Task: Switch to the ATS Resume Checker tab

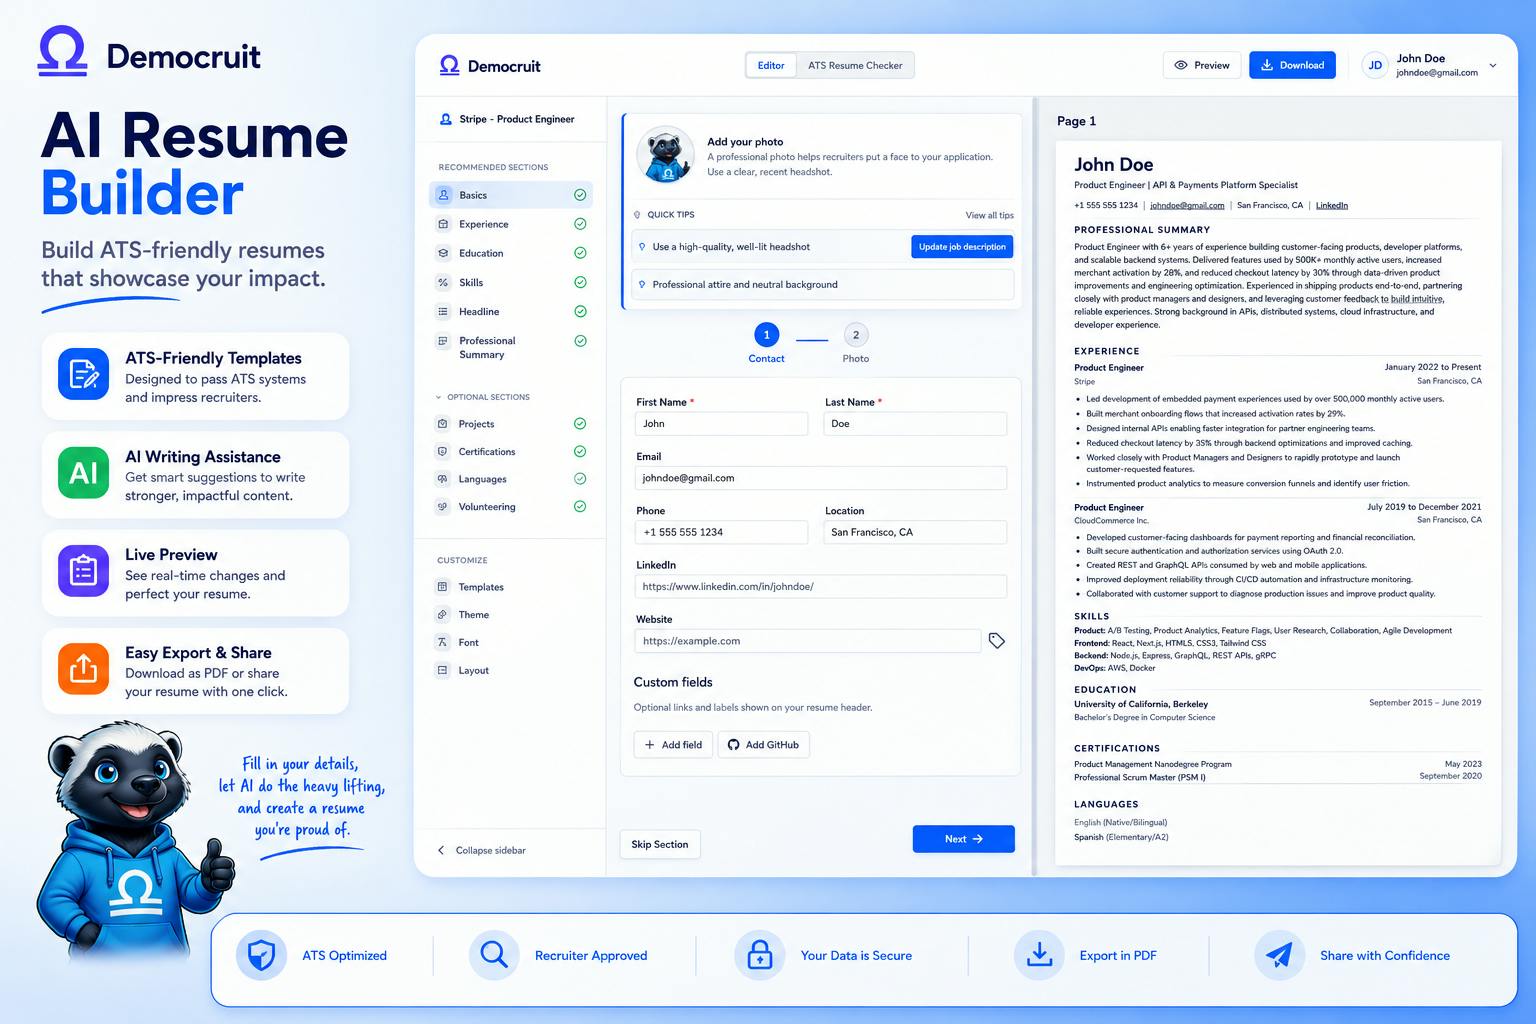Action: tap(855, 66)
